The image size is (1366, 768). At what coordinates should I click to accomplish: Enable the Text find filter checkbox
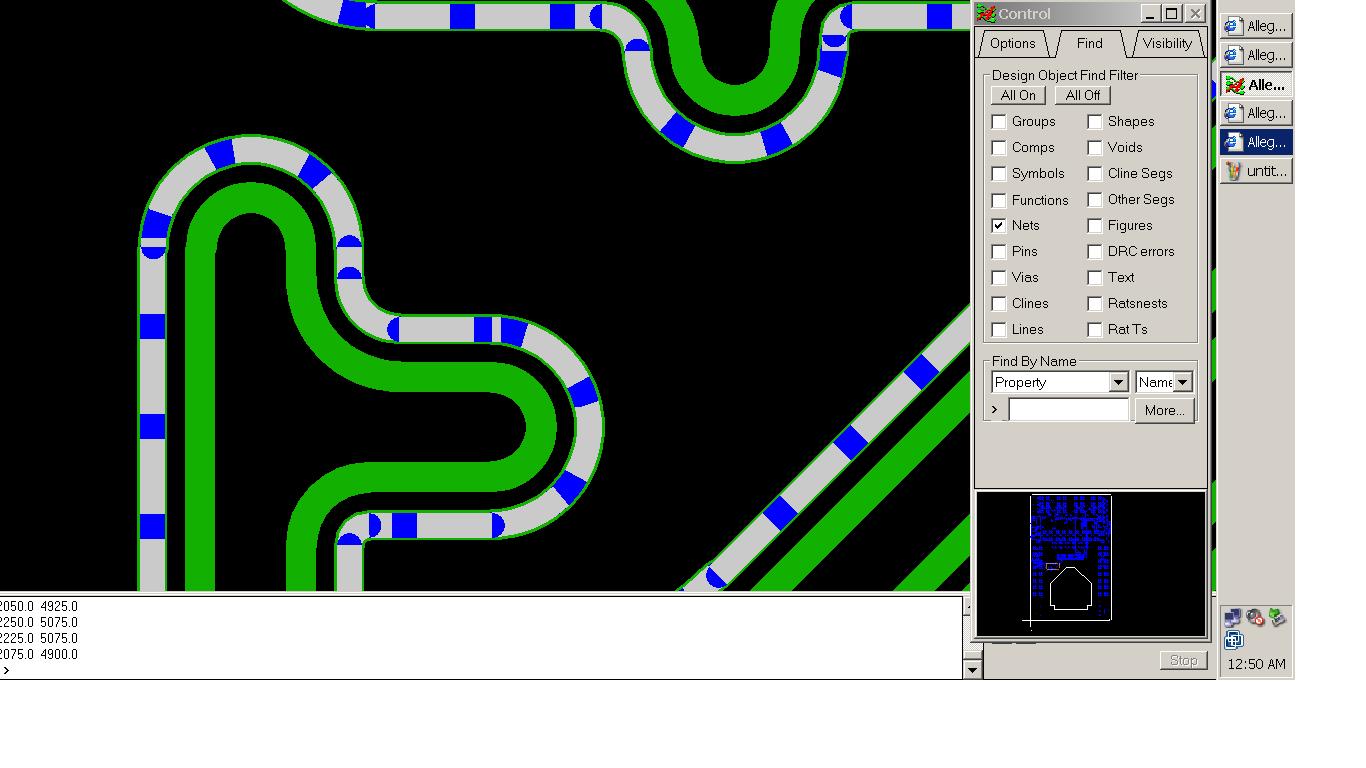(x=1095, y=277)
